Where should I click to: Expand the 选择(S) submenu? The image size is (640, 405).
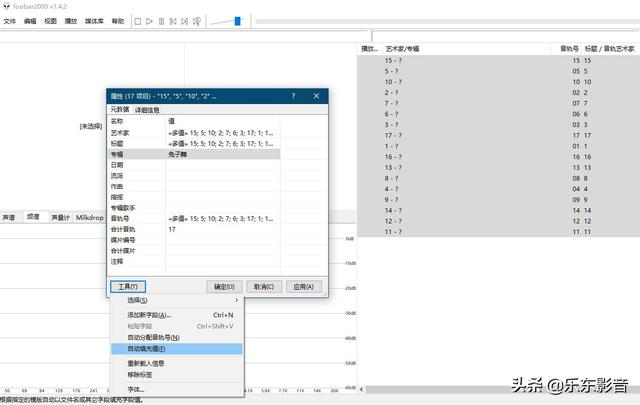(177, 300)
